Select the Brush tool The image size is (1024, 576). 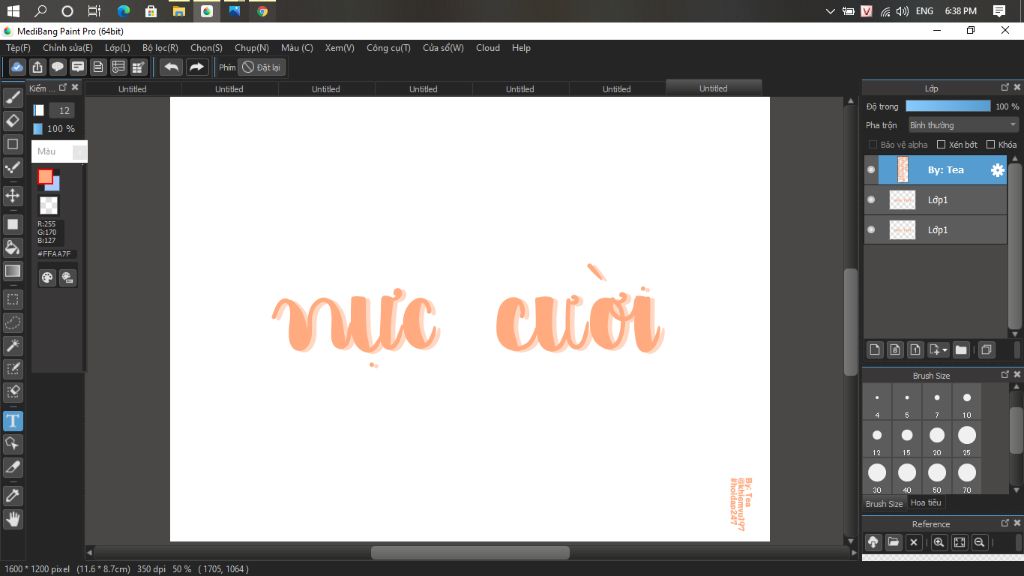pos(12,98)
